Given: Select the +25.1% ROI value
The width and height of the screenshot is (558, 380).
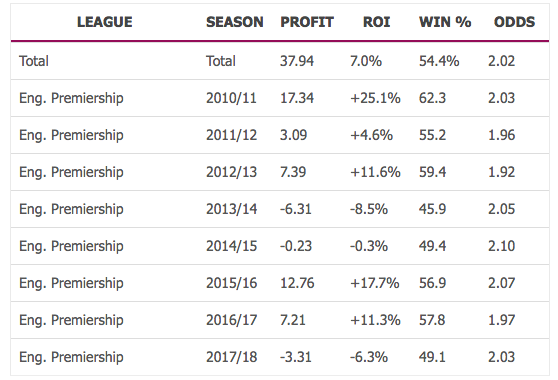Looking at the screenshot, I should point(375,98).
